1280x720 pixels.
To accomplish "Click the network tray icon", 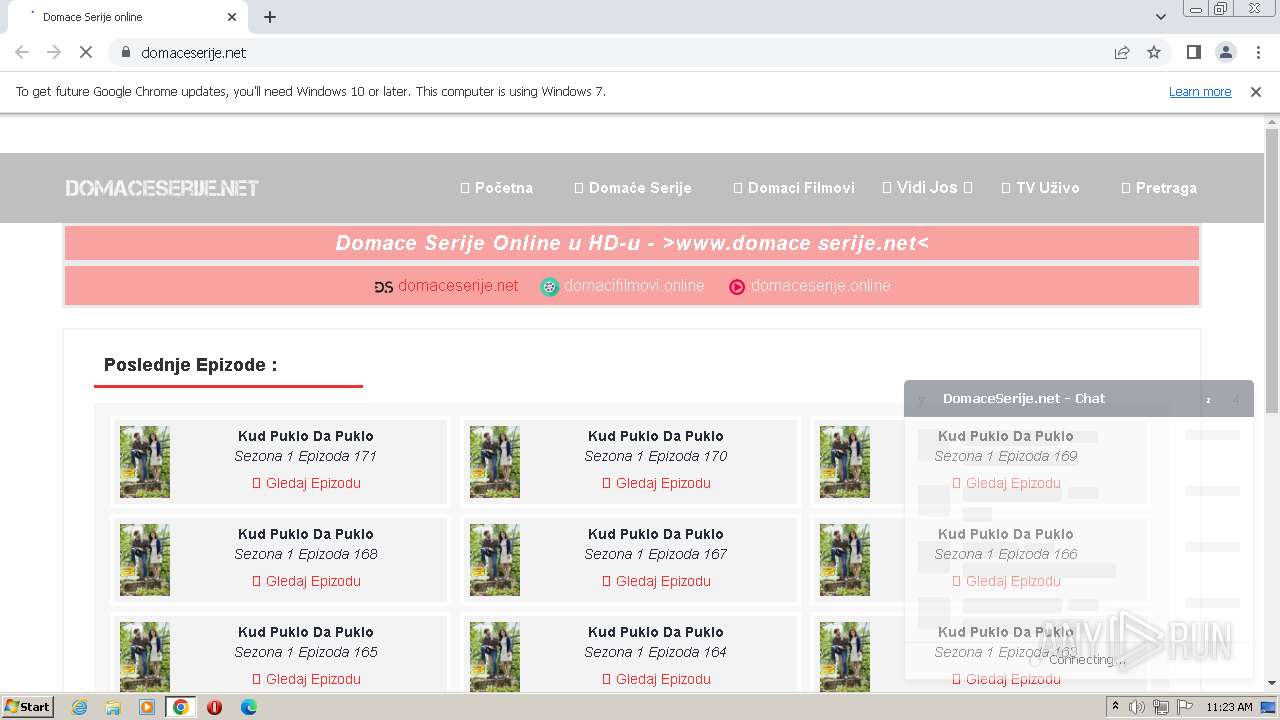I will click(x=1161, y=707).
